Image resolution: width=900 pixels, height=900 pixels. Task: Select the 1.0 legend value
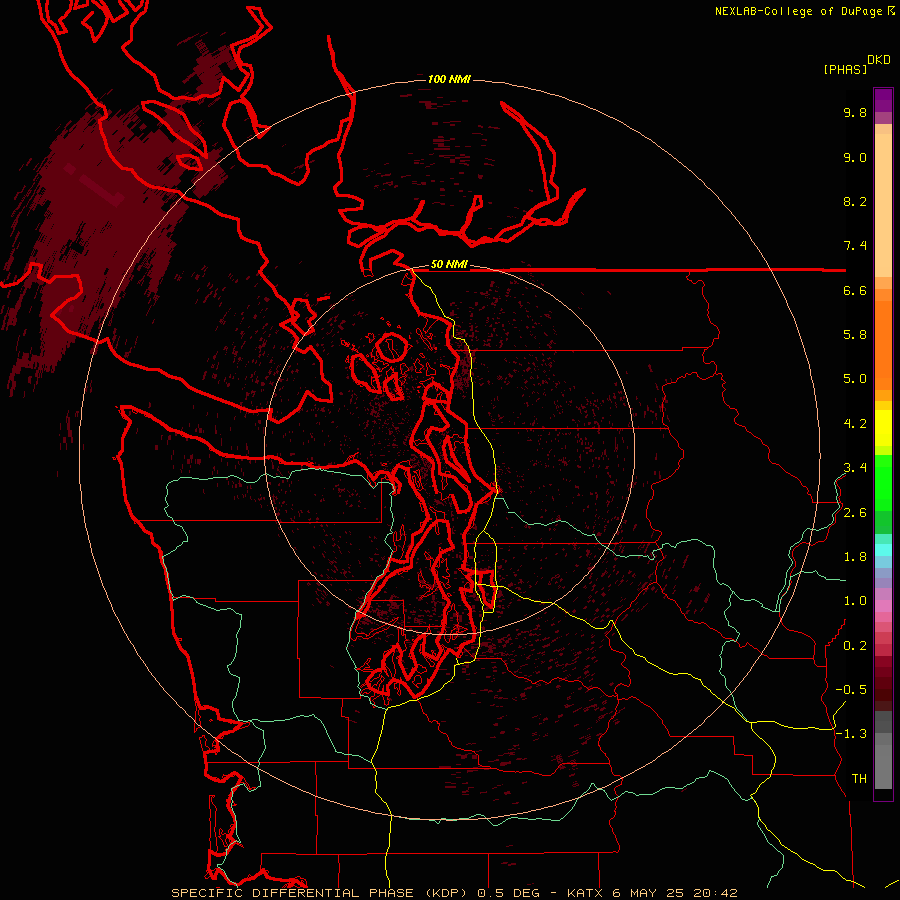[x=855, y=601]
